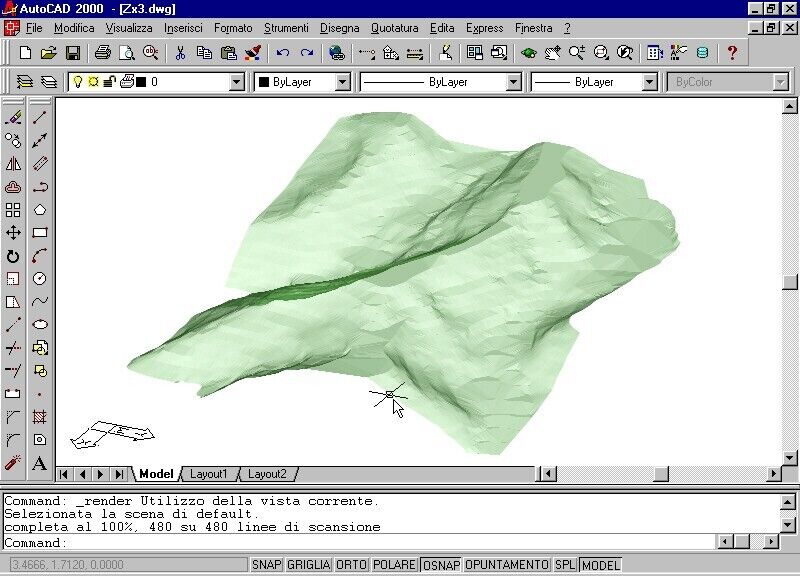This screenshot has width=800, height=576.
Task: Toggle MODEL space button
Action: 601,565
